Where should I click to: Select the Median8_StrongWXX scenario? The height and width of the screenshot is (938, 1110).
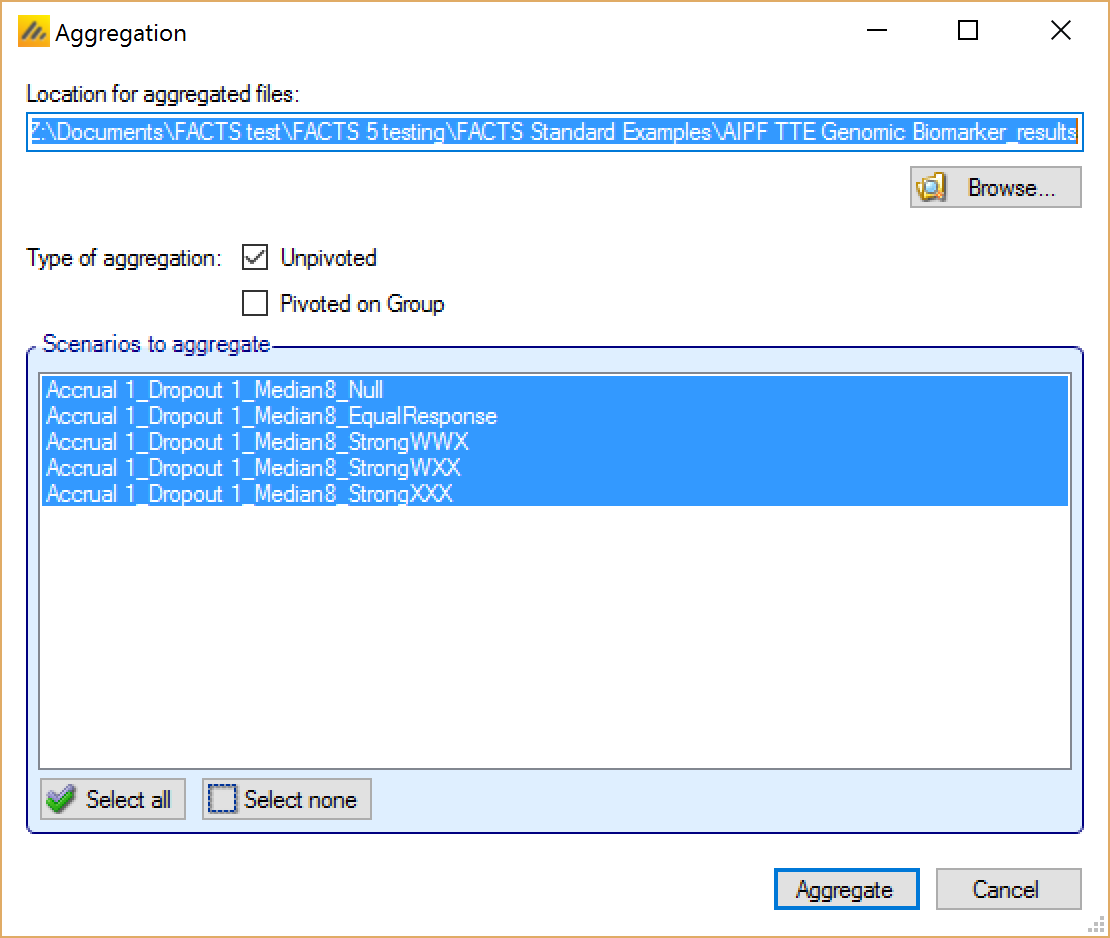[253, 468]
